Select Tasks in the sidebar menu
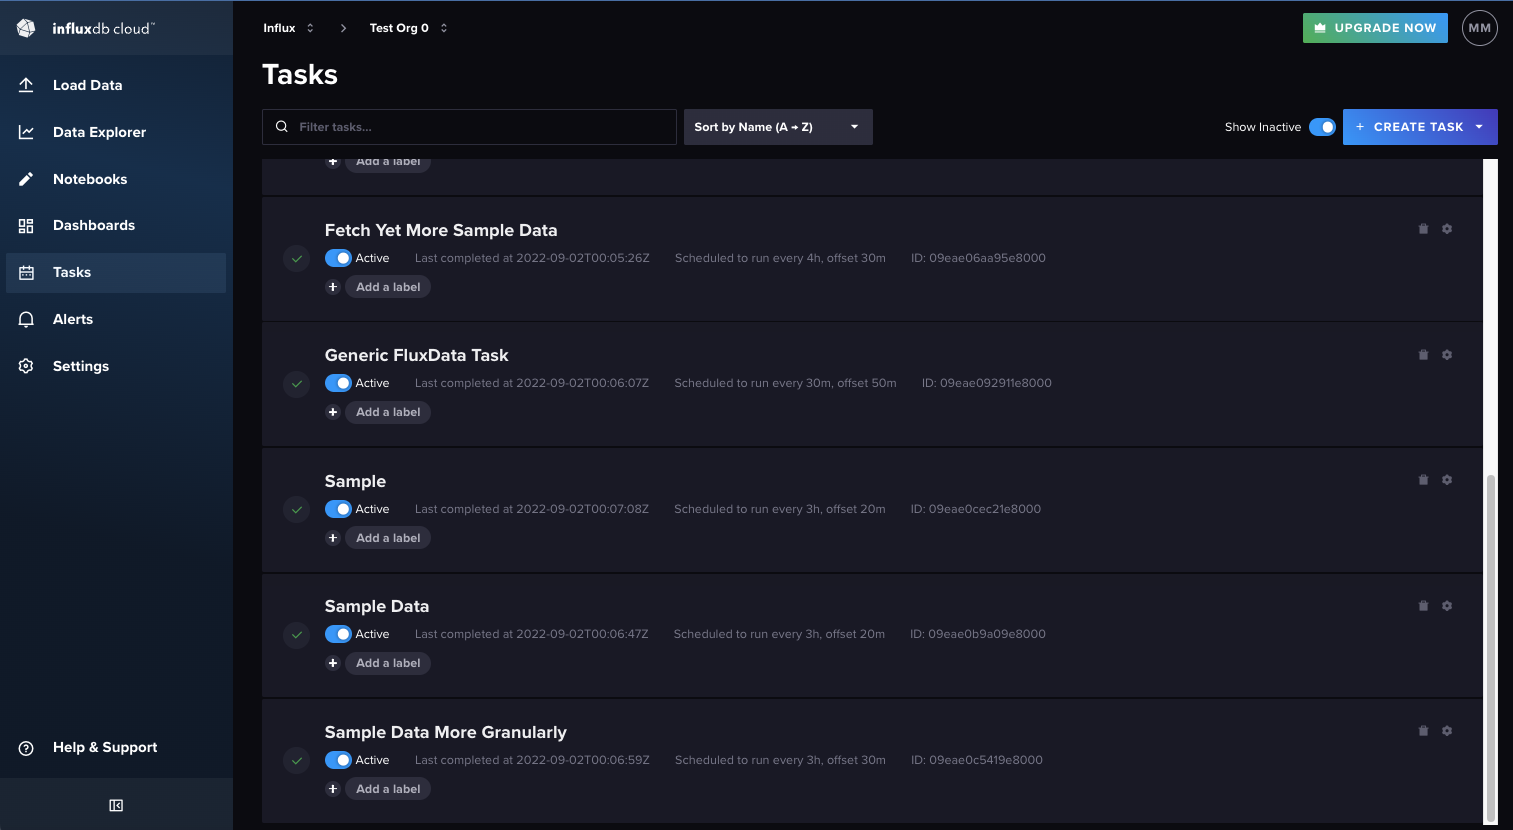This screenshot has width=1513, height=830. click(x=71, y=271)
